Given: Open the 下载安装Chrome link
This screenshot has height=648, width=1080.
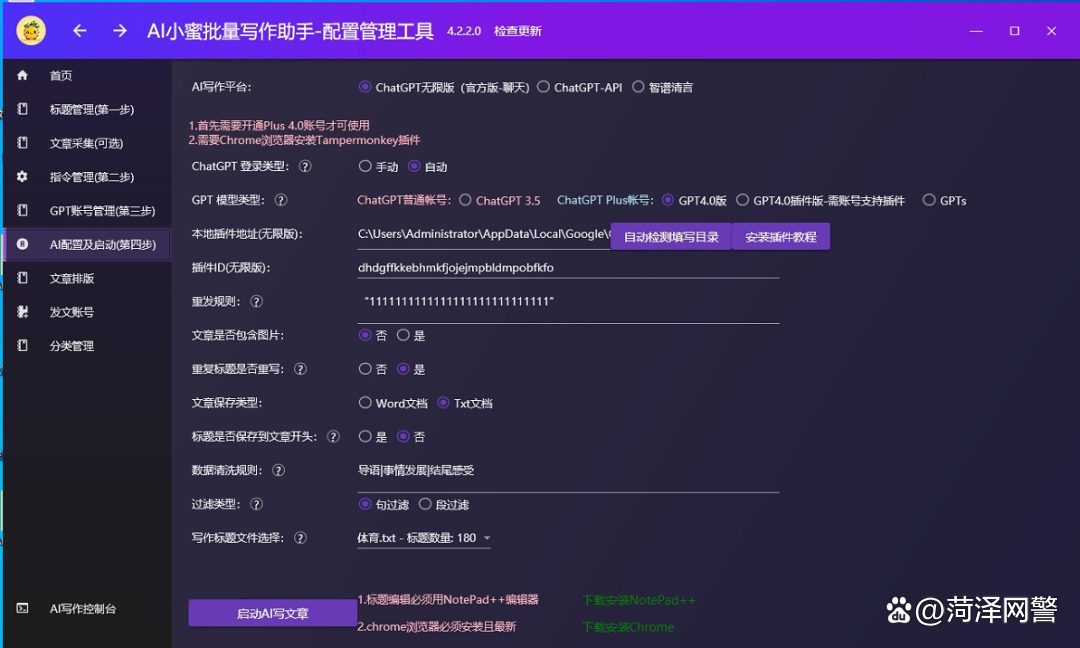Looking at the screenshot, I should 628,627.
